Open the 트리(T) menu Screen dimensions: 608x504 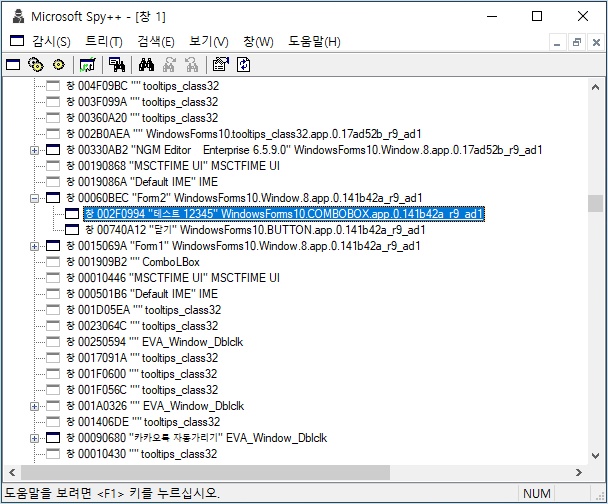coord(104,41)
